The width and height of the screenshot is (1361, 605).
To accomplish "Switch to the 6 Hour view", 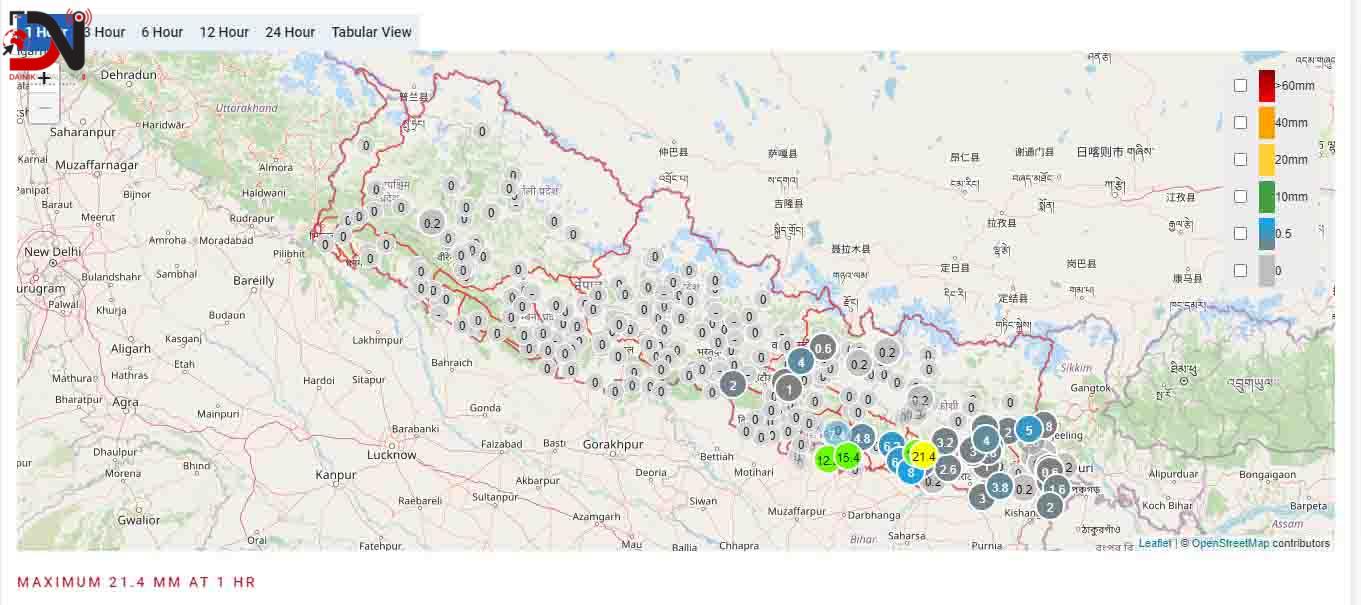I will [x=162, y=32].
